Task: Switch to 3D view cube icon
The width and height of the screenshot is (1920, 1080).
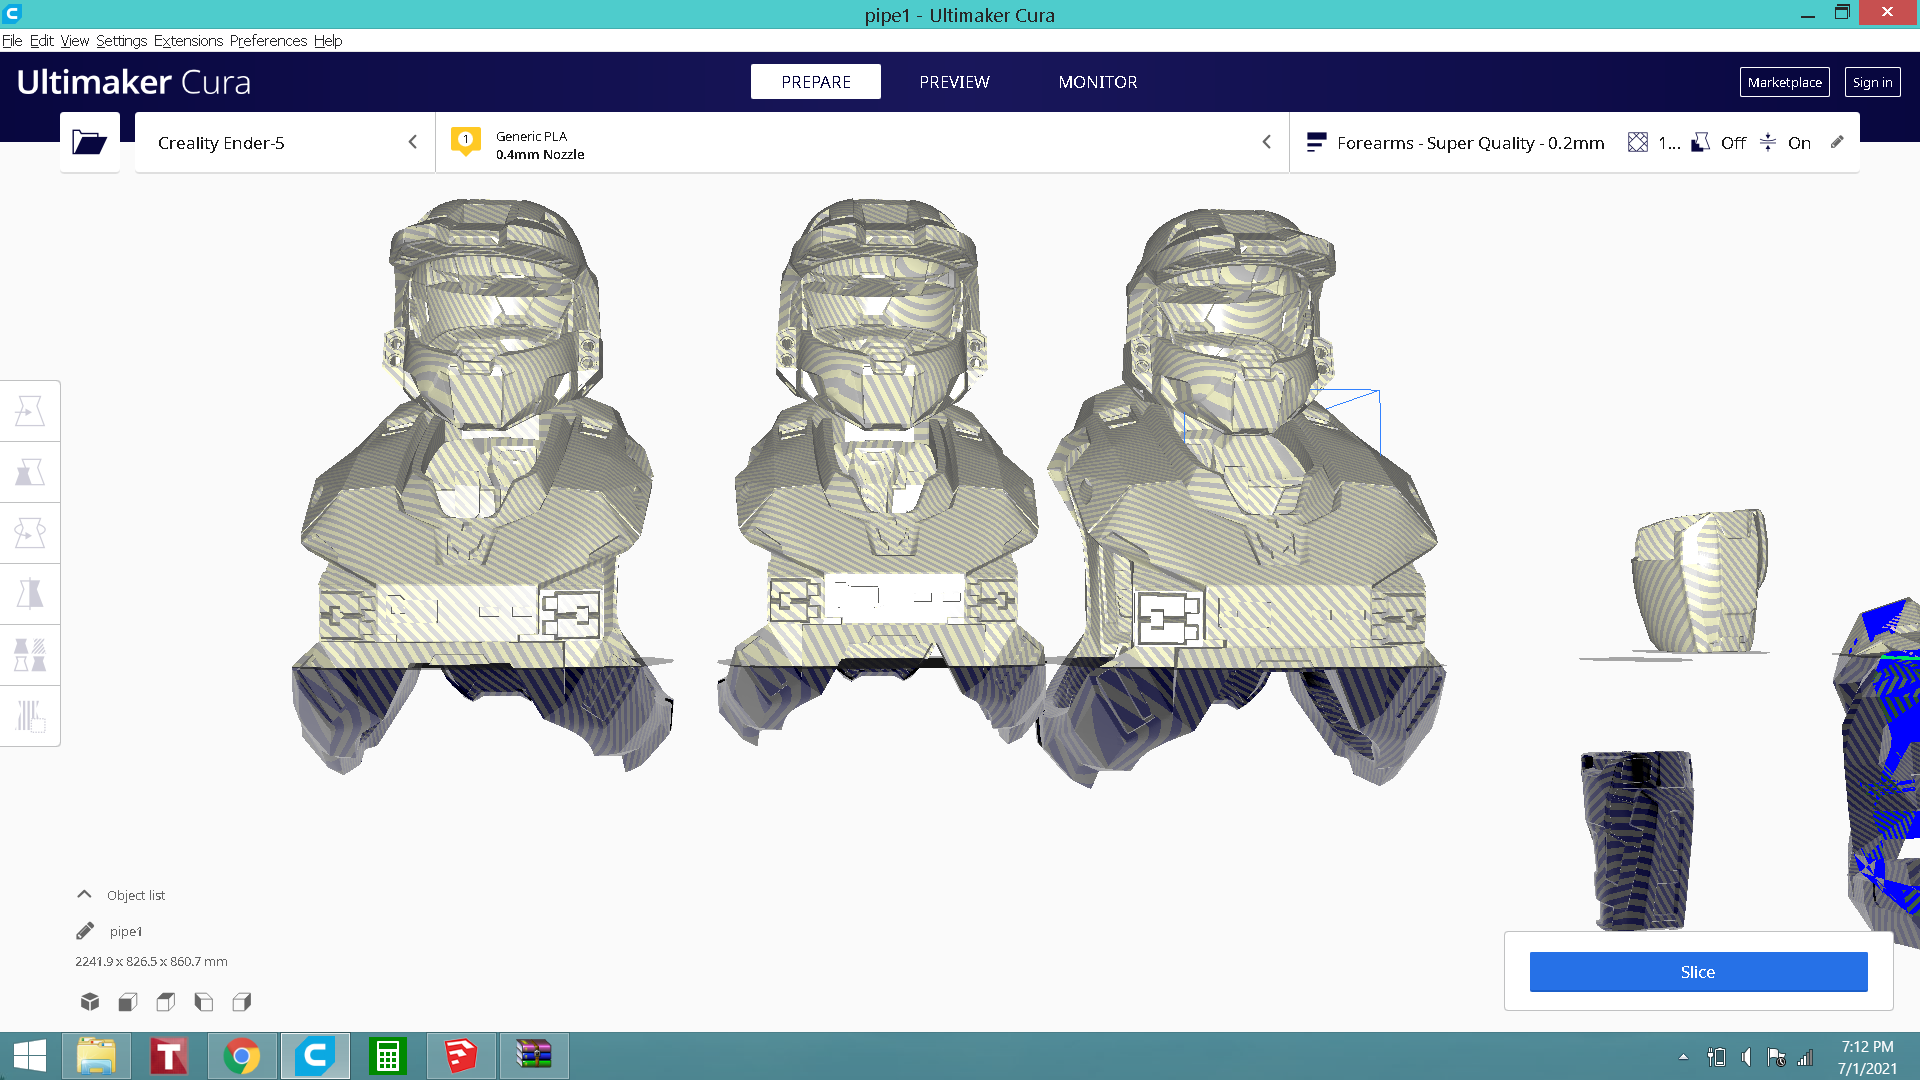Action: (90, 1001)
